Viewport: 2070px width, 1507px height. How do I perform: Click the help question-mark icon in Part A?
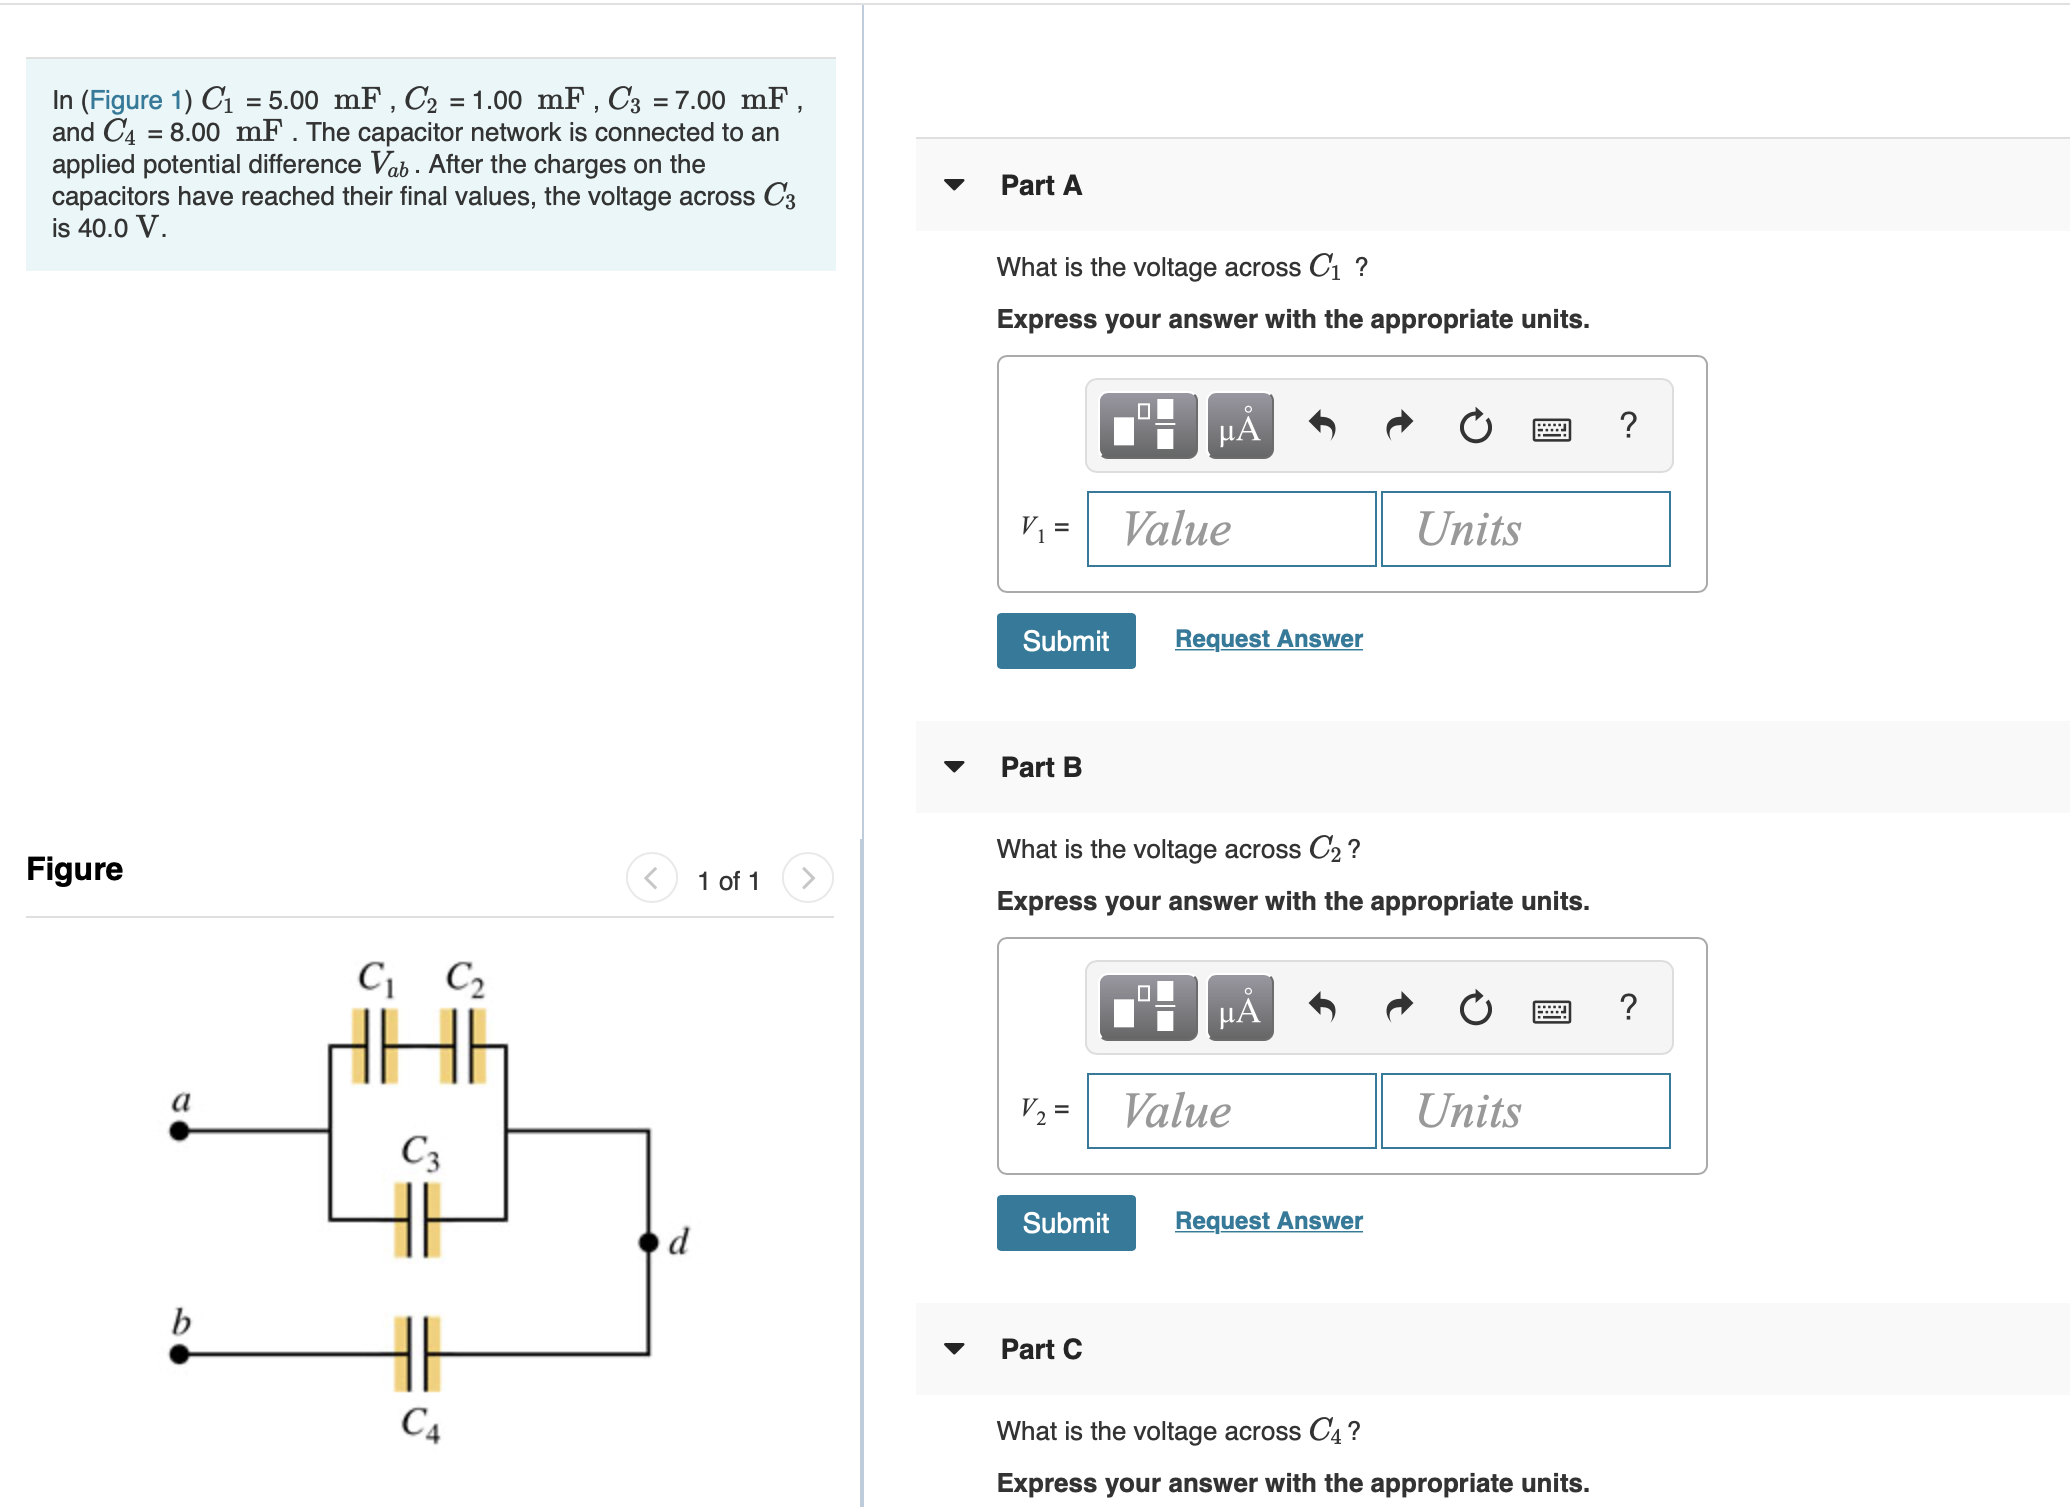[1628, 426]
